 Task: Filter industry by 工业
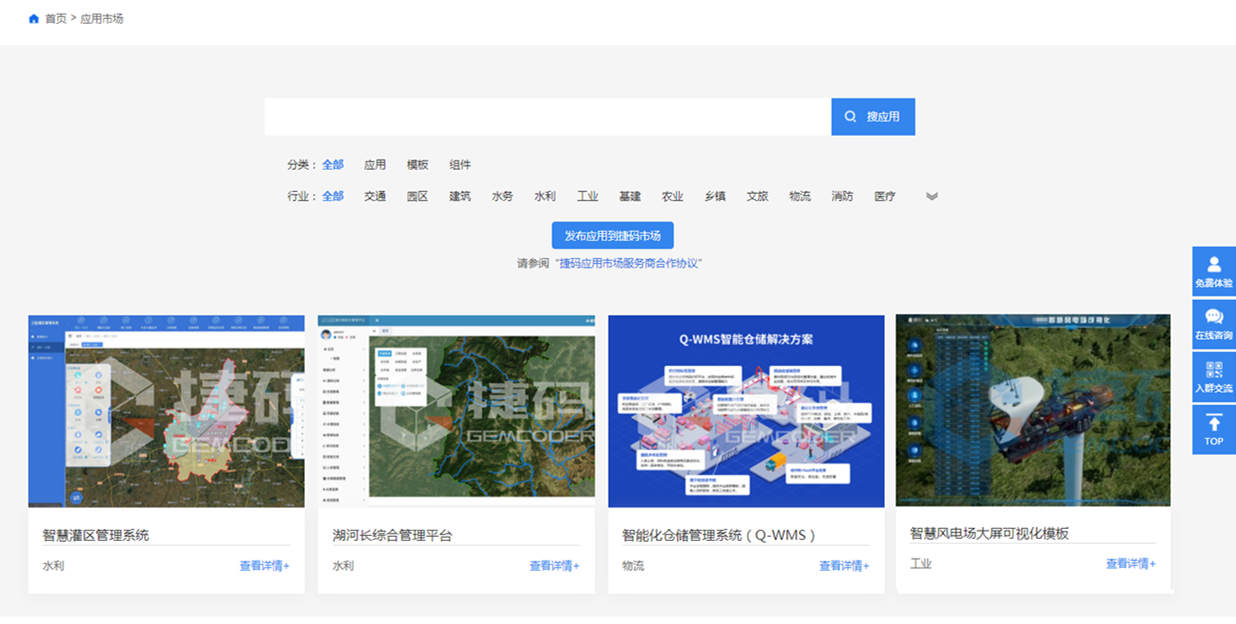click(588, 196)
